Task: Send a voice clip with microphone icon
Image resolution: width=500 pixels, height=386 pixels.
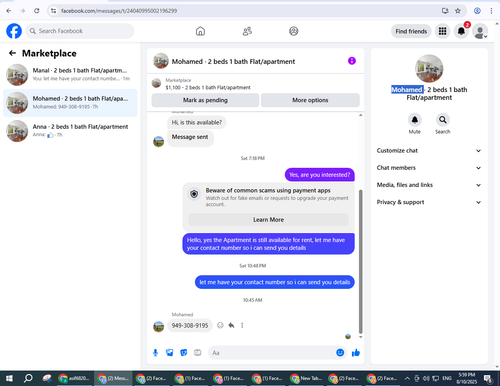Action: 155,353
